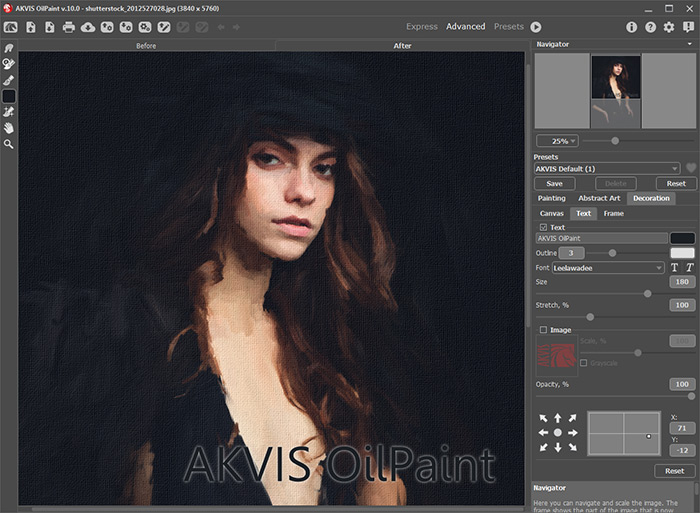Screen dimensions: 700x513
Task: Open the Abstract Art tab
Action: (x=599, y=198)
